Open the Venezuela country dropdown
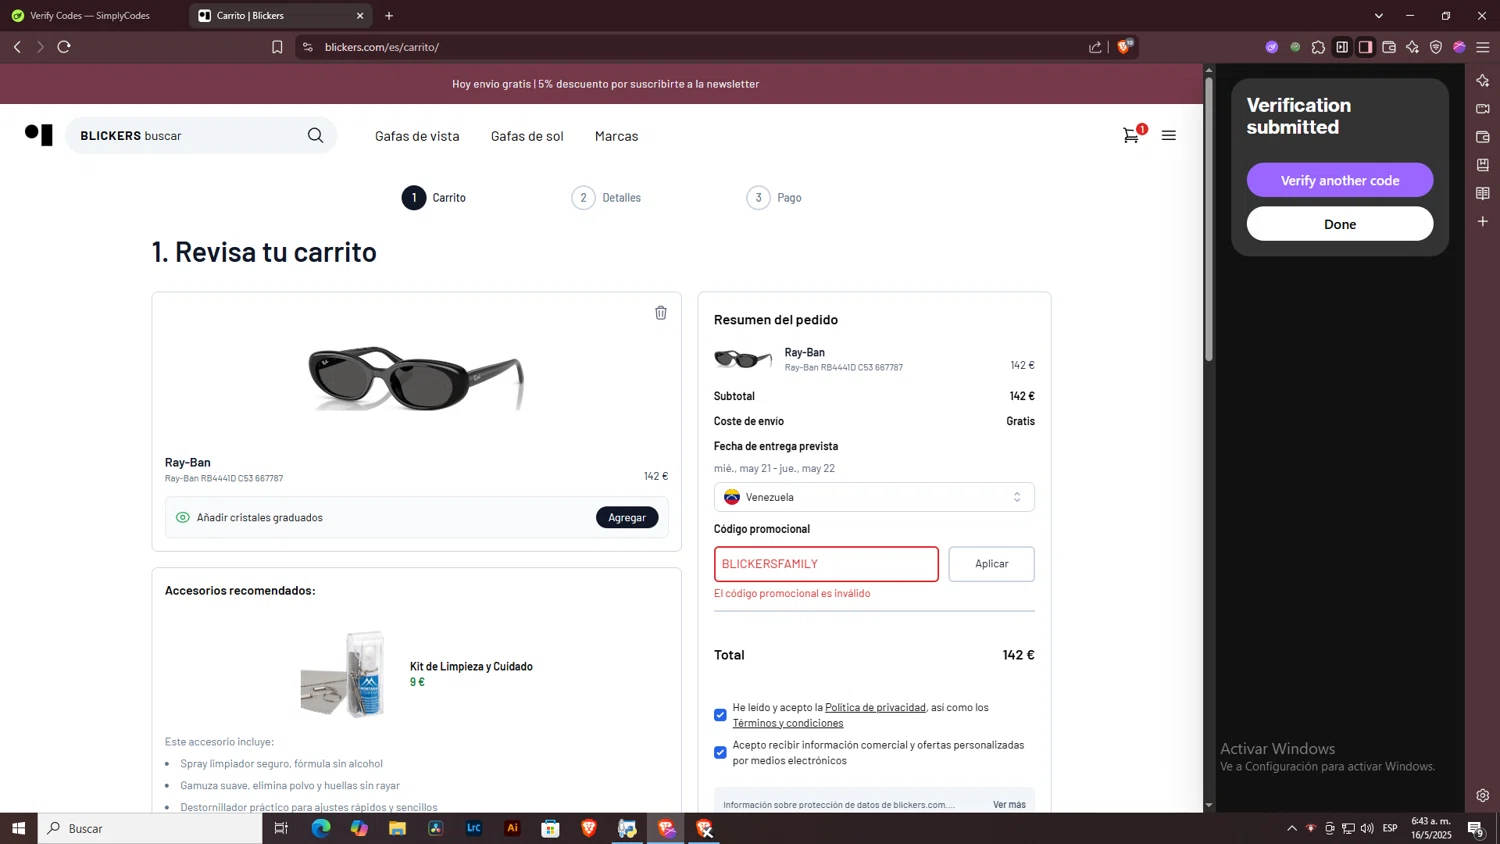 coord(874,497)
